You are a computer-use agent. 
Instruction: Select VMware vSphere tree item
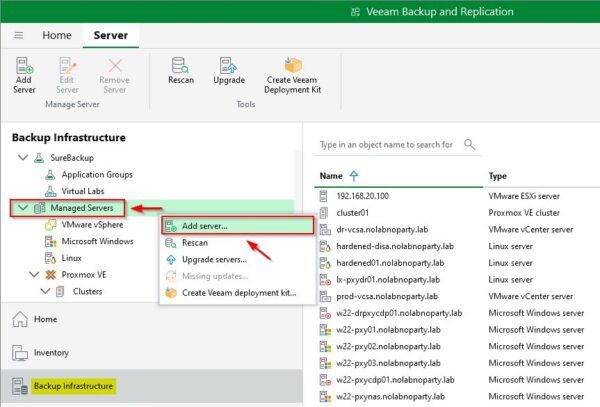coord(92,225)
